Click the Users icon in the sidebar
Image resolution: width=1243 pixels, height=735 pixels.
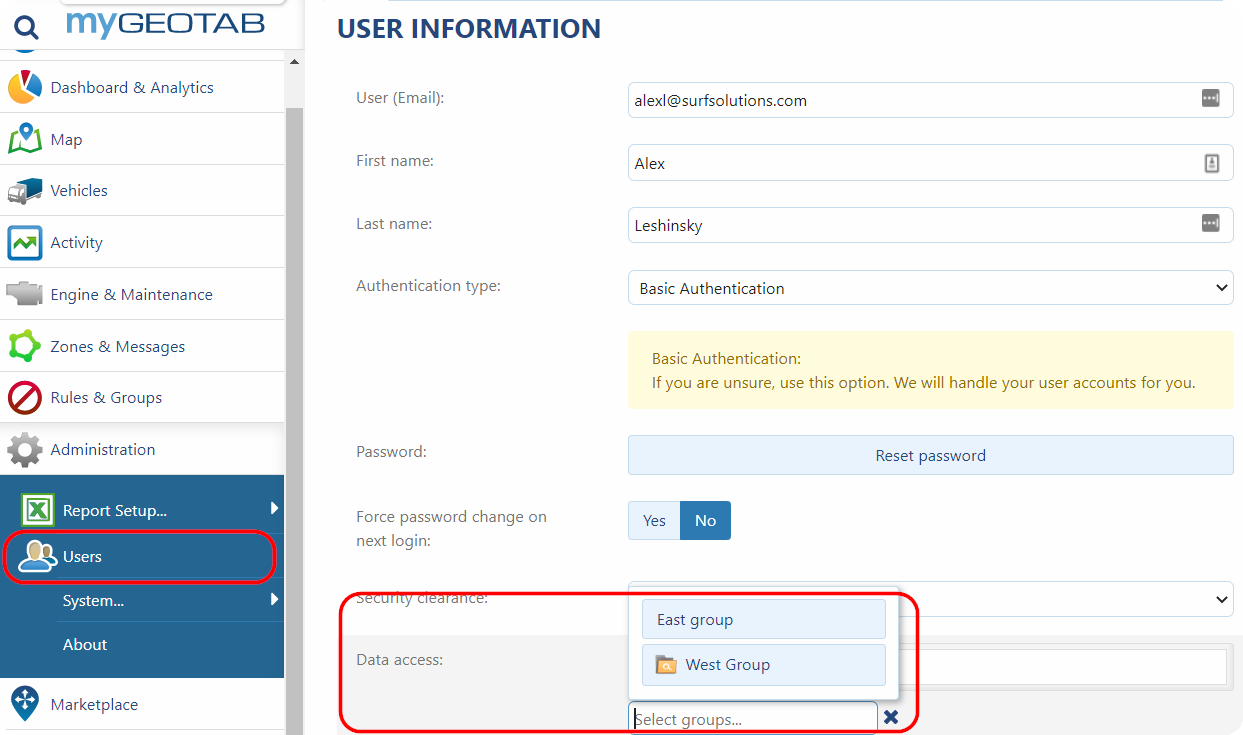coord(35,557)
